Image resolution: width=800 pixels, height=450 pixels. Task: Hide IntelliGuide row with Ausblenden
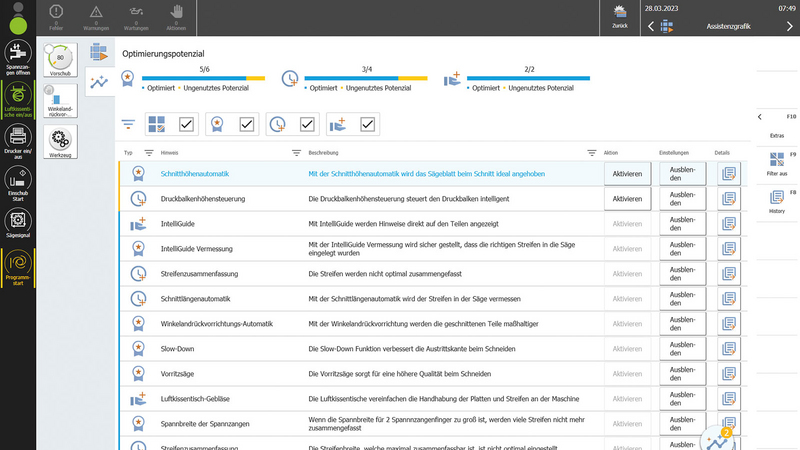tap(682, 225)
